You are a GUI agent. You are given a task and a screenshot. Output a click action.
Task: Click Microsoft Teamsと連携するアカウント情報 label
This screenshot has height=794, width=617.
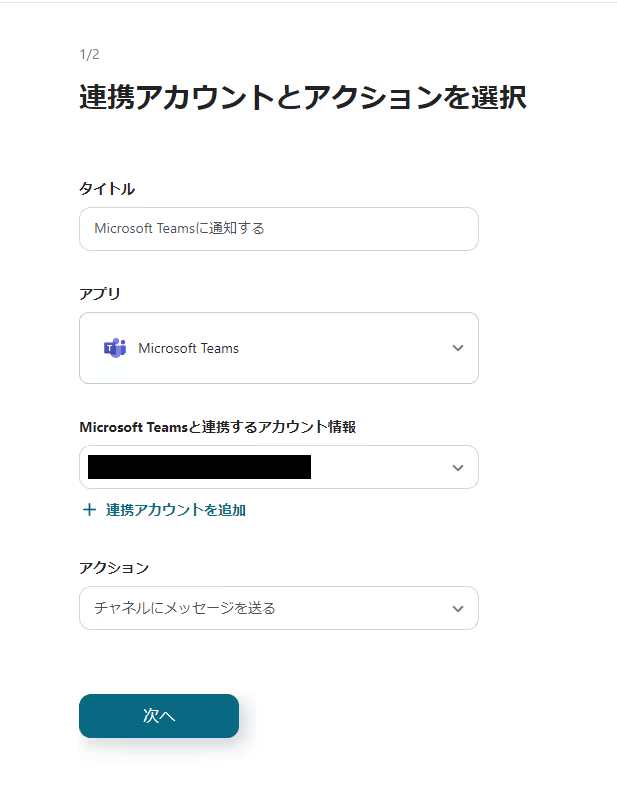coord(218,427)
